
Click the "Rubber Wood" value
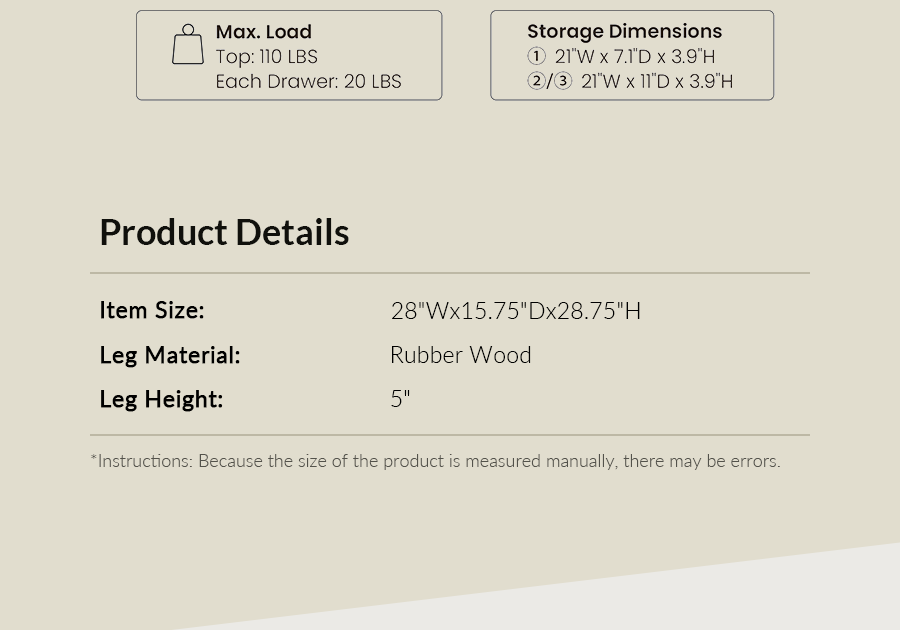pyautogui.click(x=461, y=355)
